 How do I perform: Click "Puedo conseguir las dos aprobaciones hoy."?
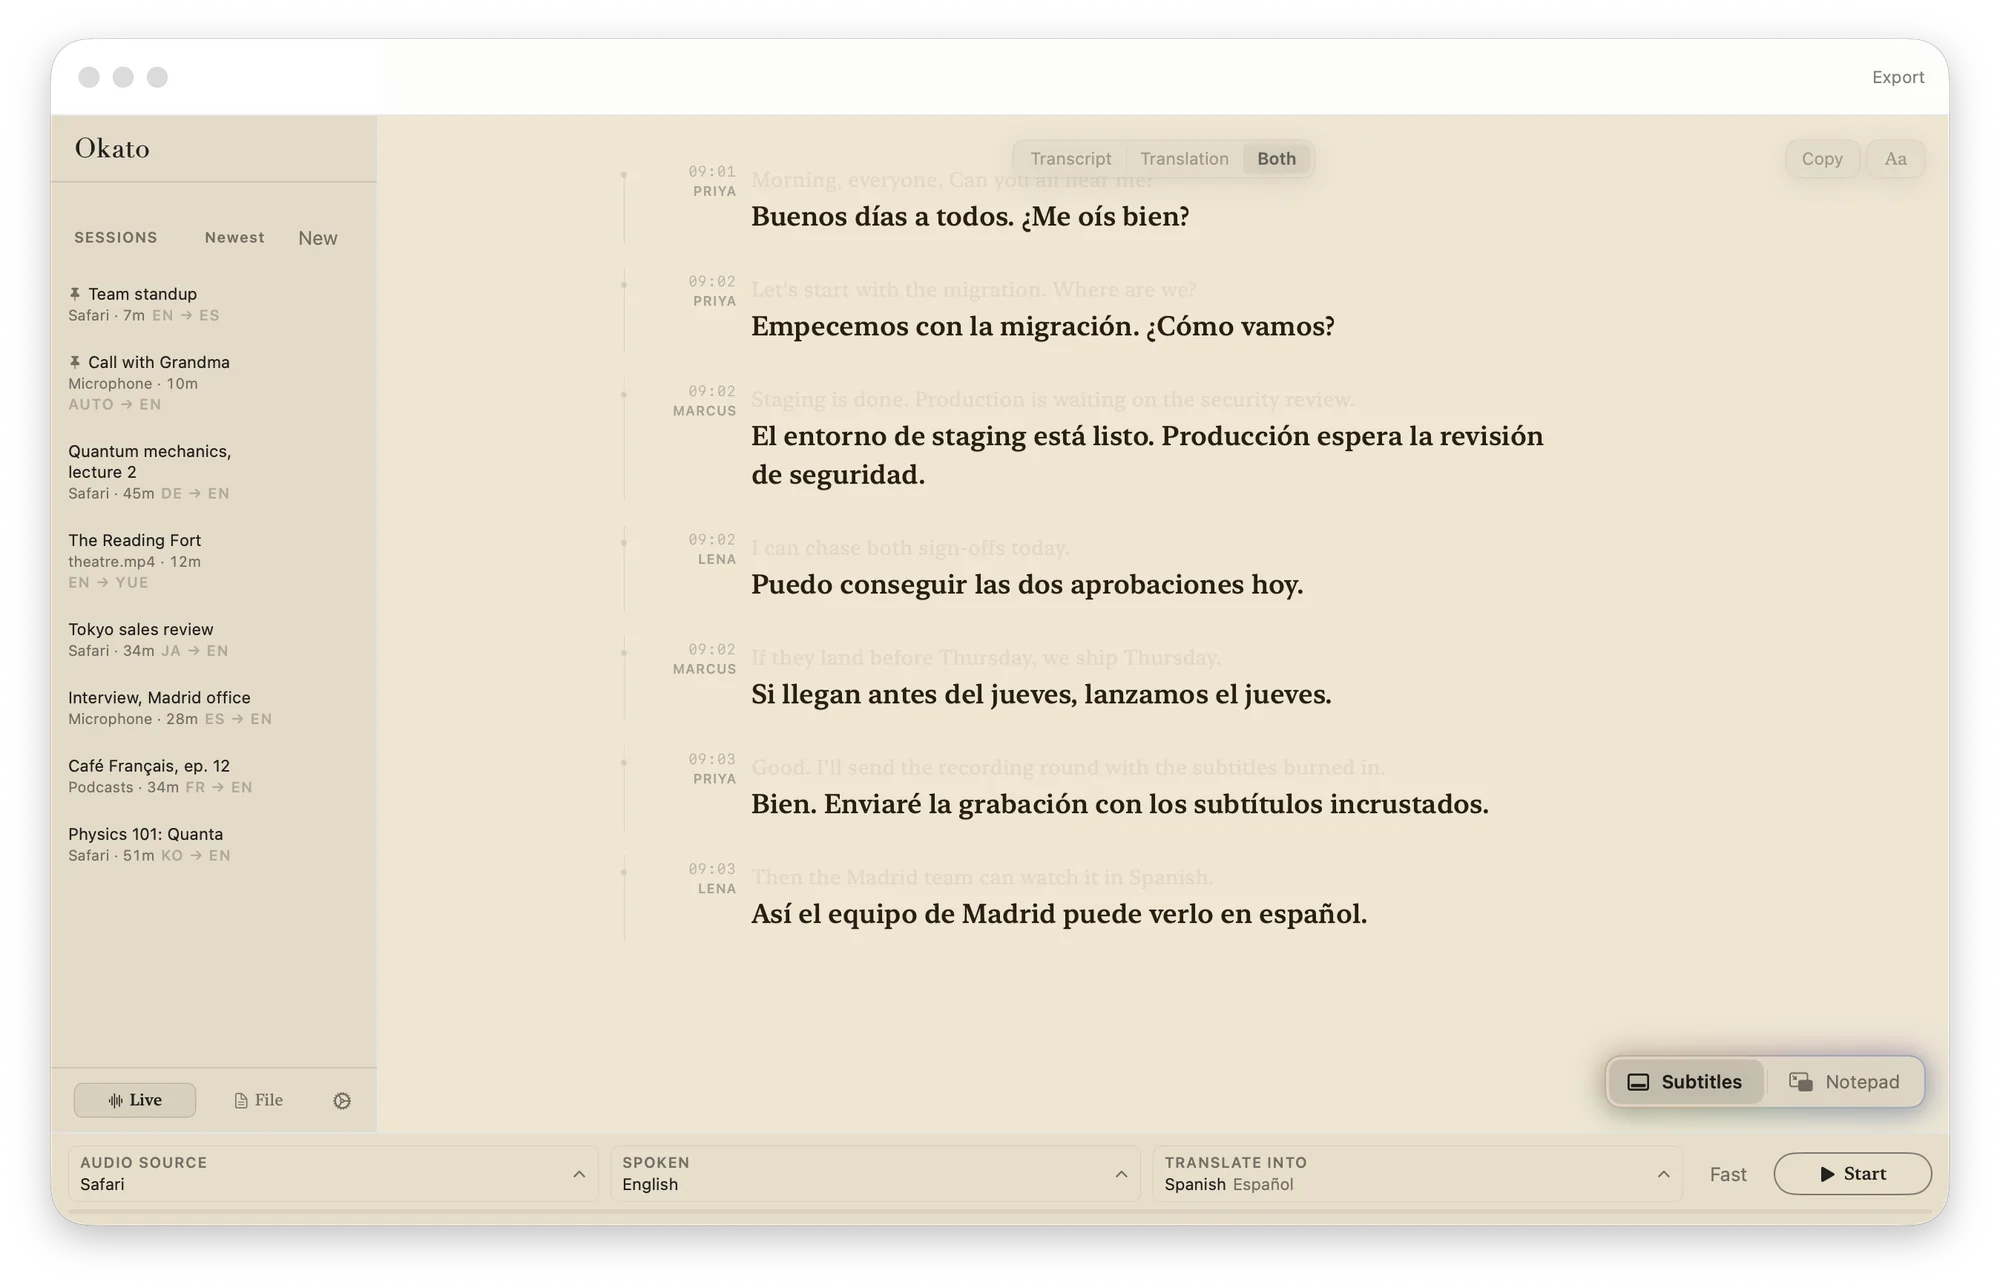tap(1027, 584)
